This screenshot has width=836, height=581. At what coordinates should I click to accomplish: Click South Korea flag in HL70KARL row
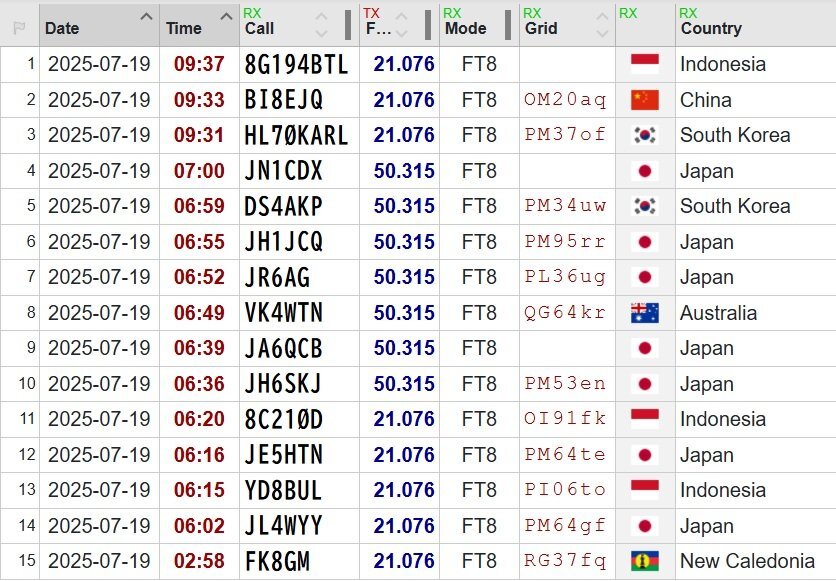(645, 135)
